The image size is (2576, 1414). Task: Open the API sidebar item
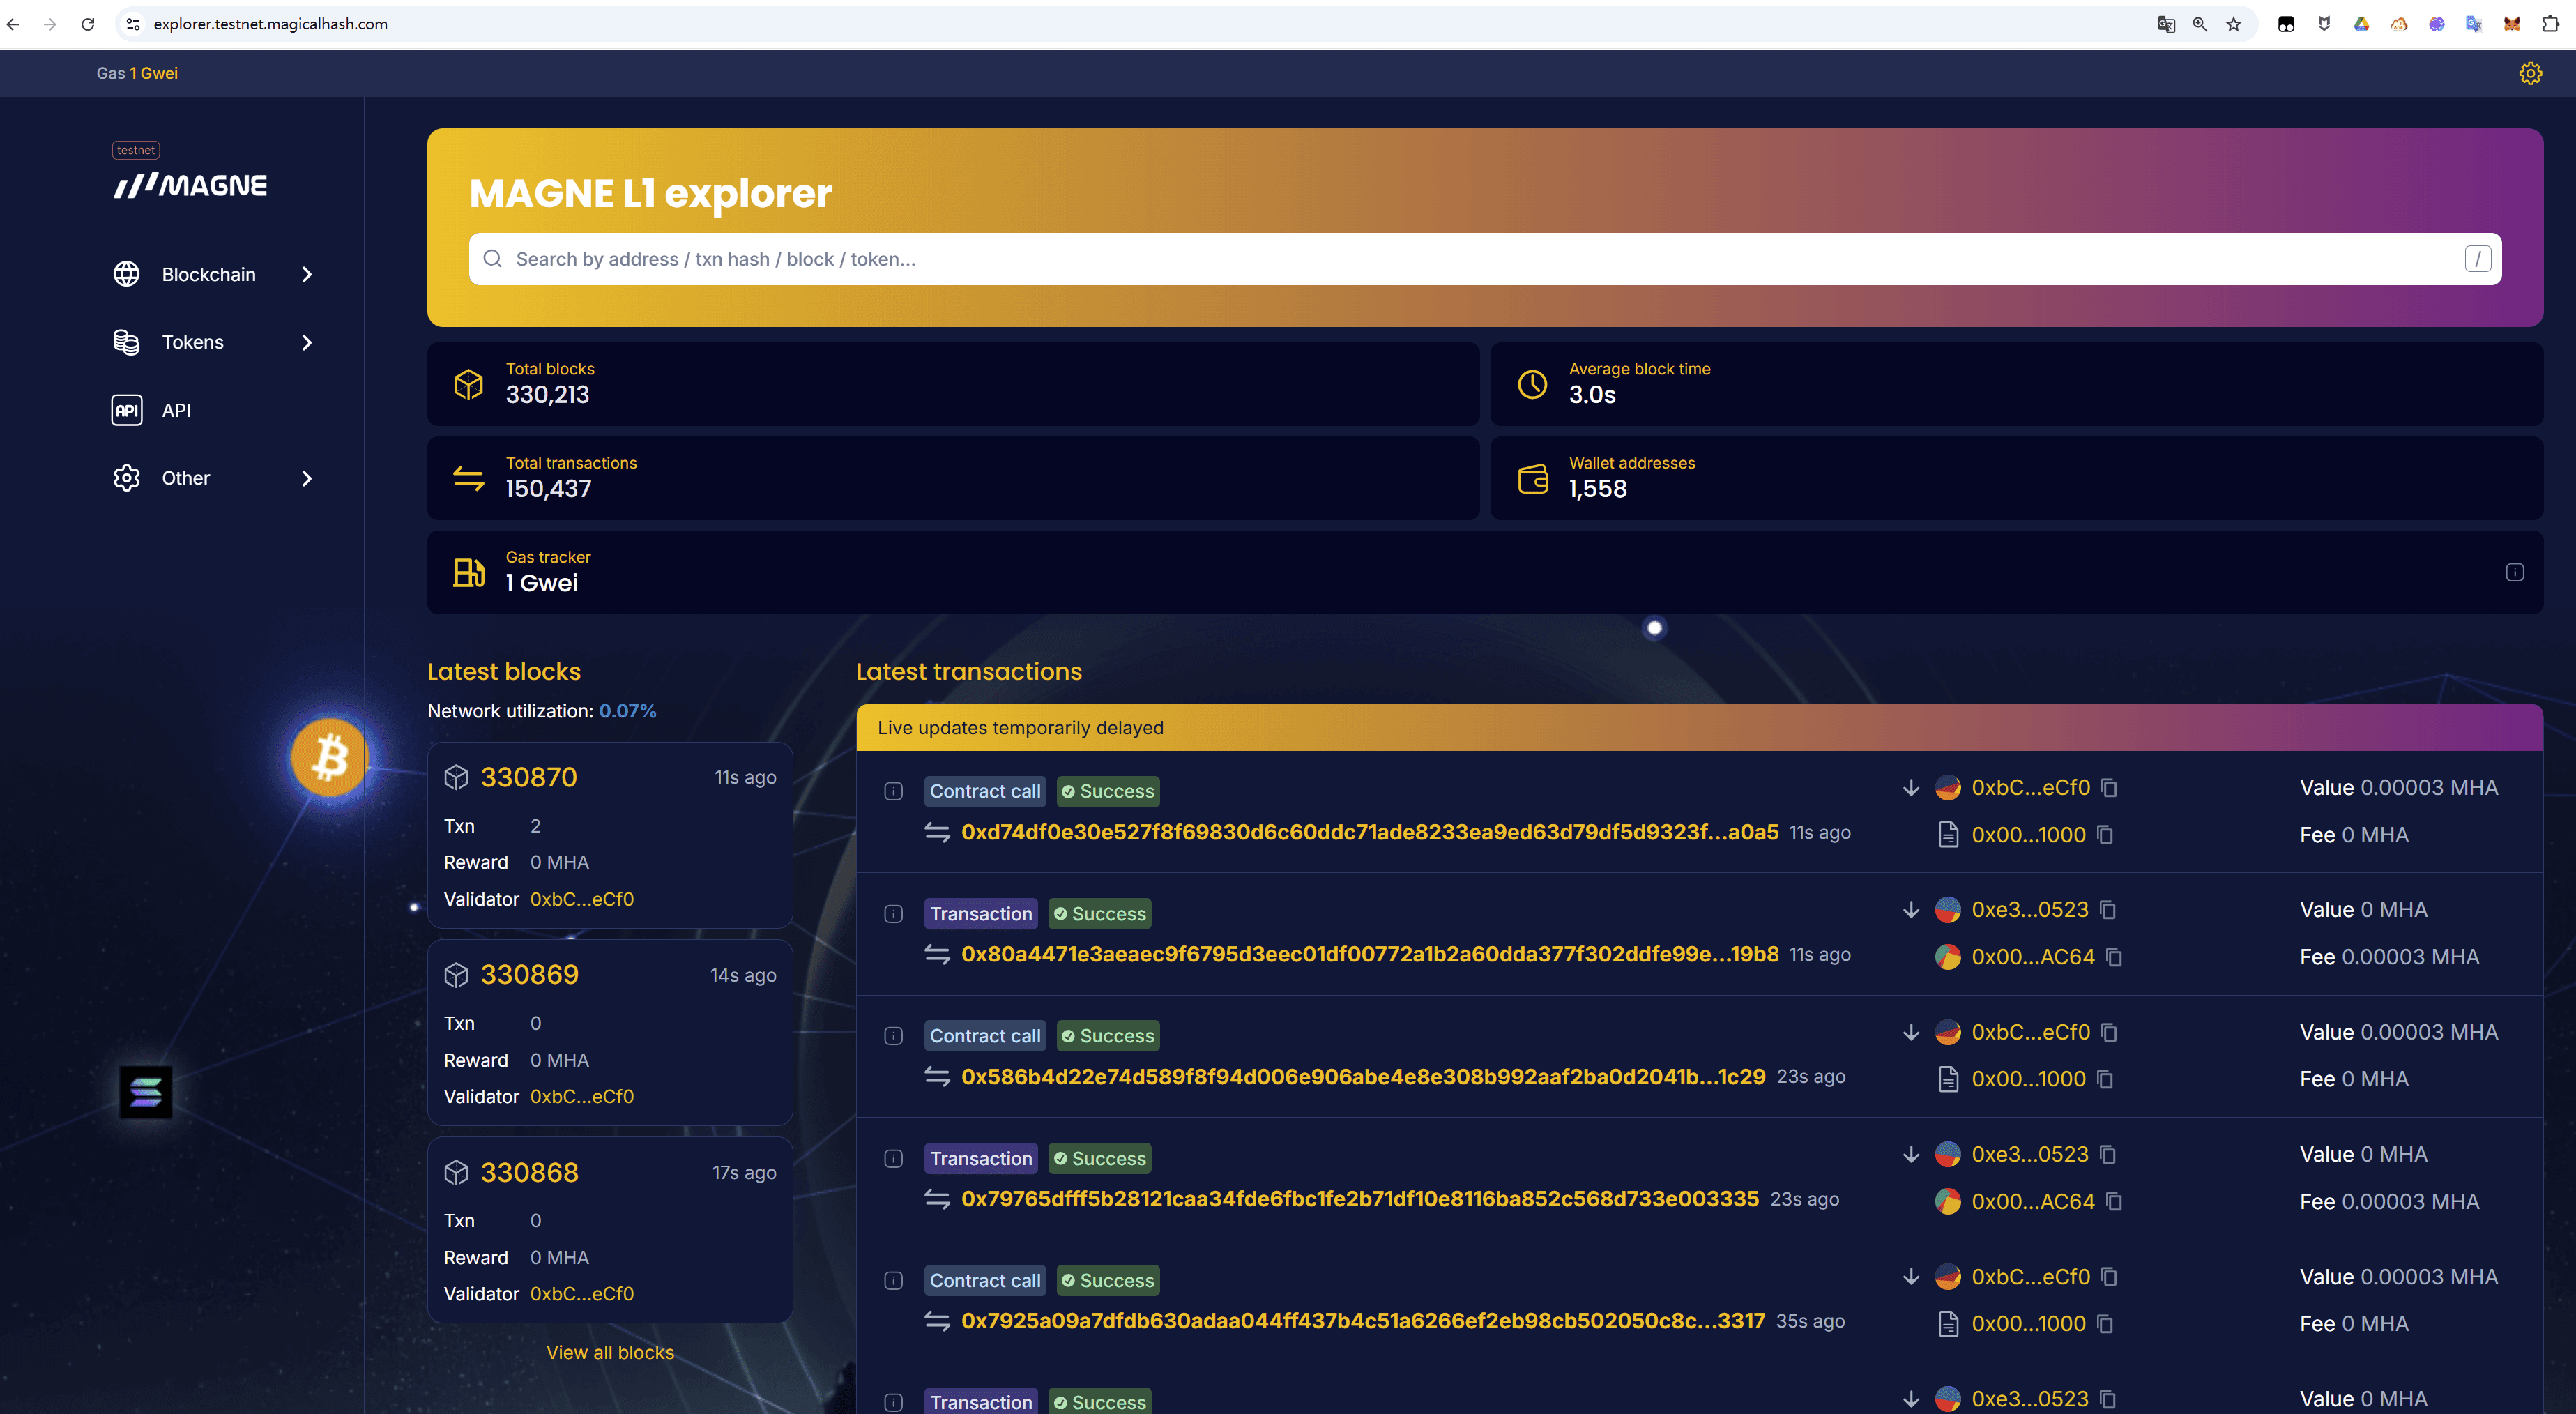pyautogui.click(x=176, y=410)
